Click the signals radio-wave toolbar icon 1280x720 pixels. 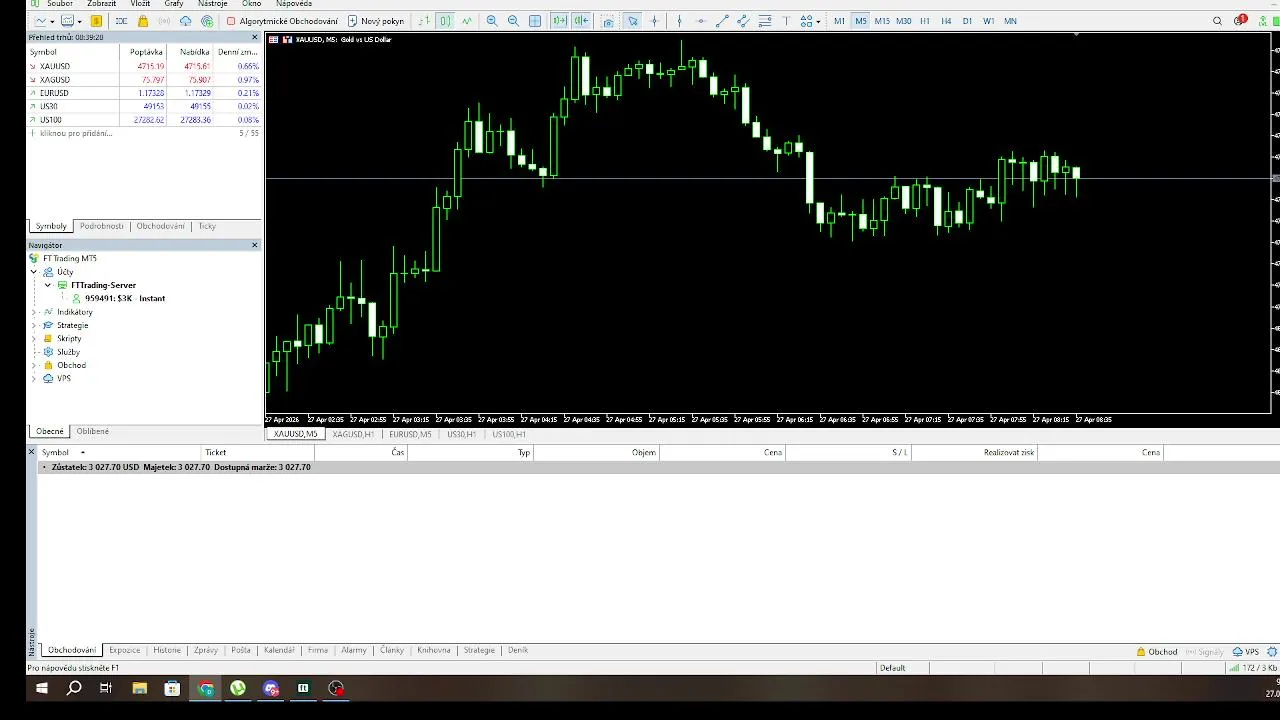(x=164, y=21)
